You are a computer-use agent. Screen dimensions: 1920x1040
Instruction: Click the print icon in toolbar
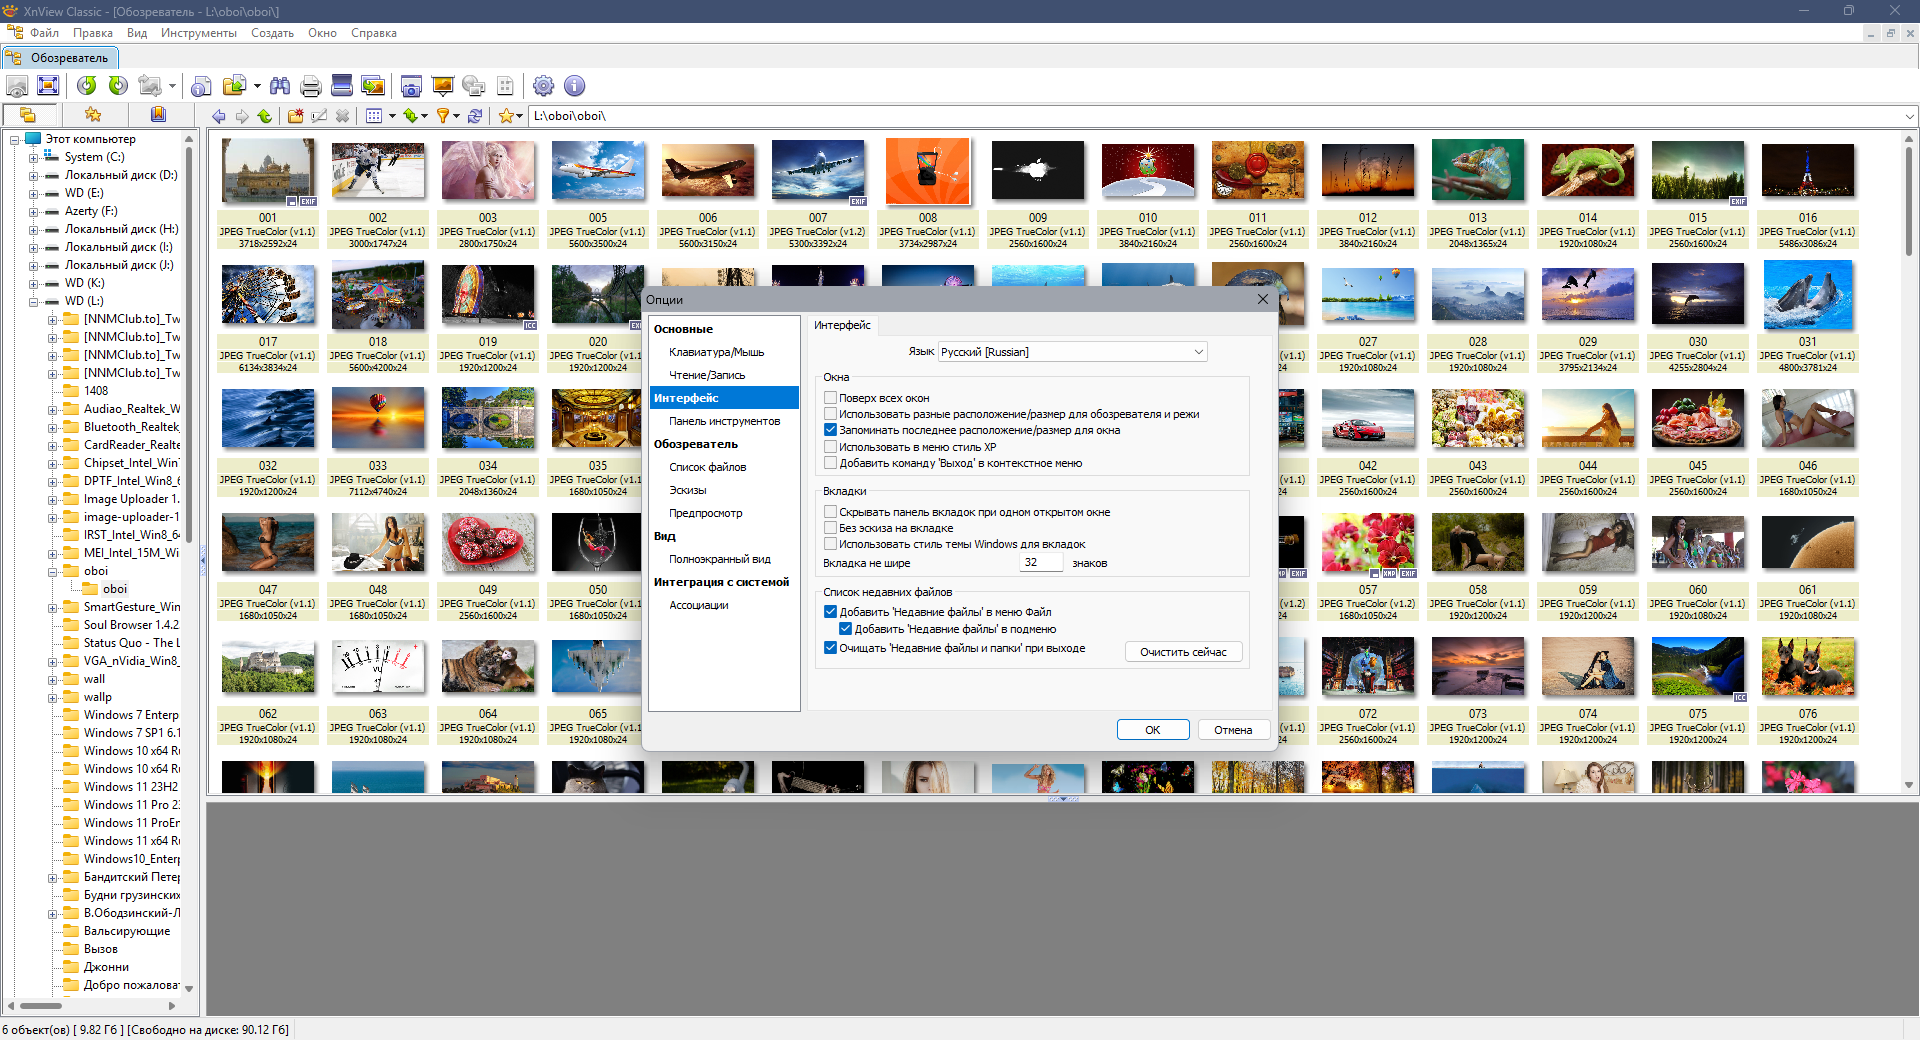pyautogui.click(x=311, y=86)
